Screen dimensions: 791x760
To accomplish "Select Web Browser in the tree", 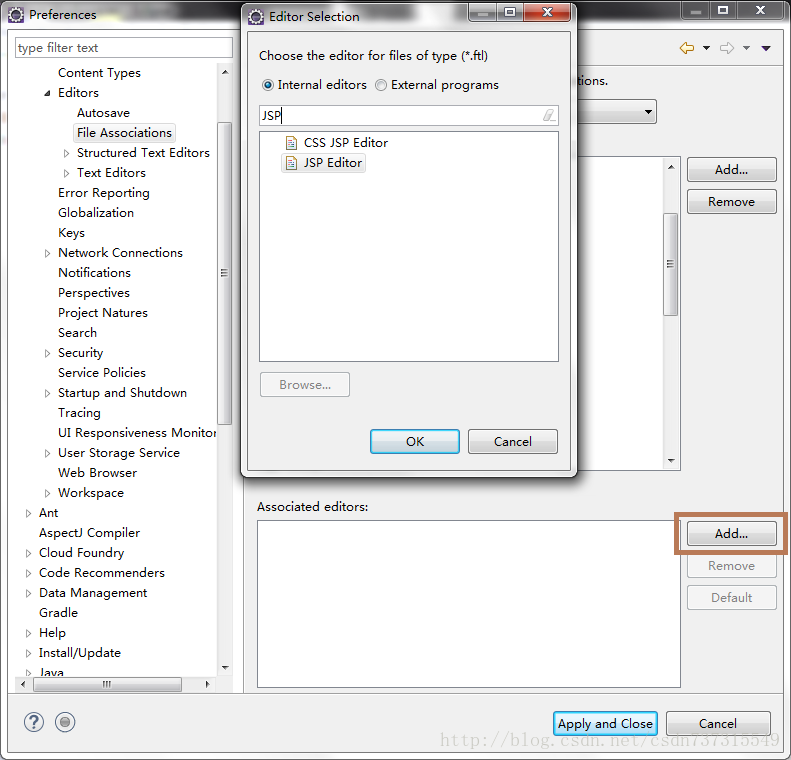I will (97, 473).
